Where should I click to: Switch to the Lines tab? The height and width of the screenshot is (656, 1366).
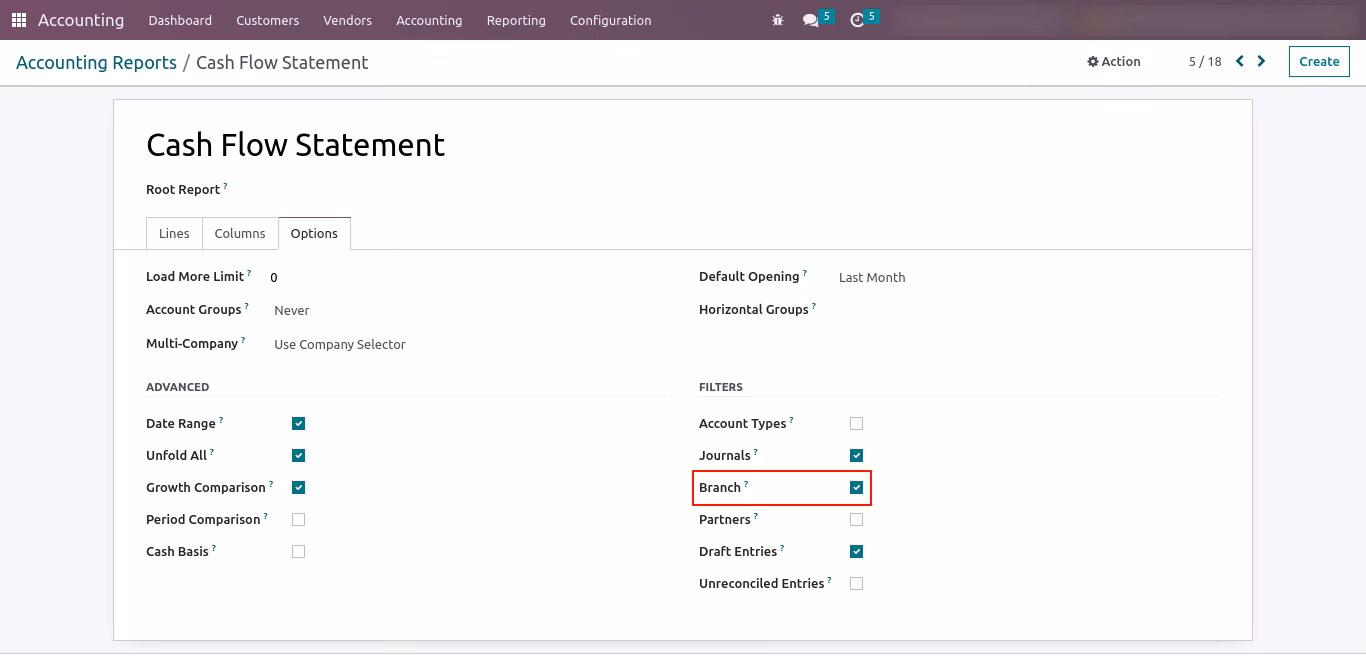pos(174,233)
